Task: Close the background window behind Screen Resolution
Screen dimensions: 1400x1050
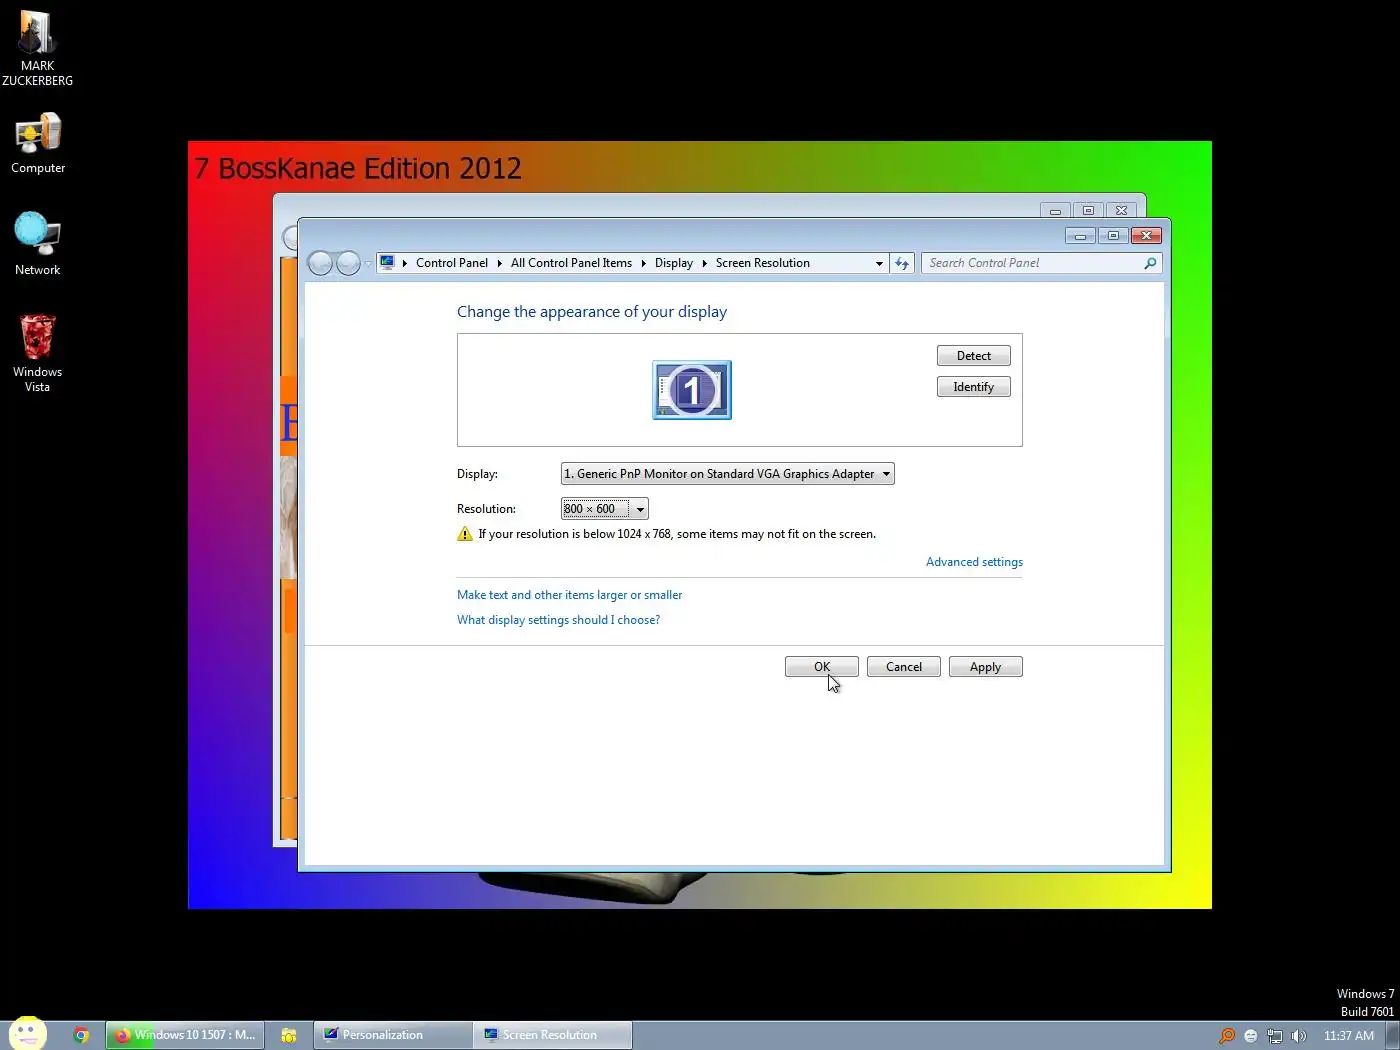Action: click(1121, 211)
